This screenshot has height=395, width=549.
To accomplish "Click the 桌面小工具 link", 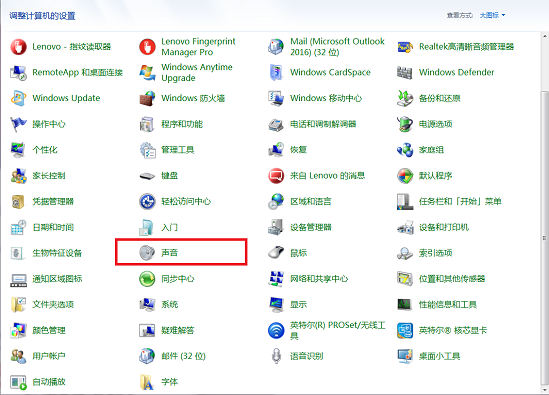I will (x=439, y=356).
